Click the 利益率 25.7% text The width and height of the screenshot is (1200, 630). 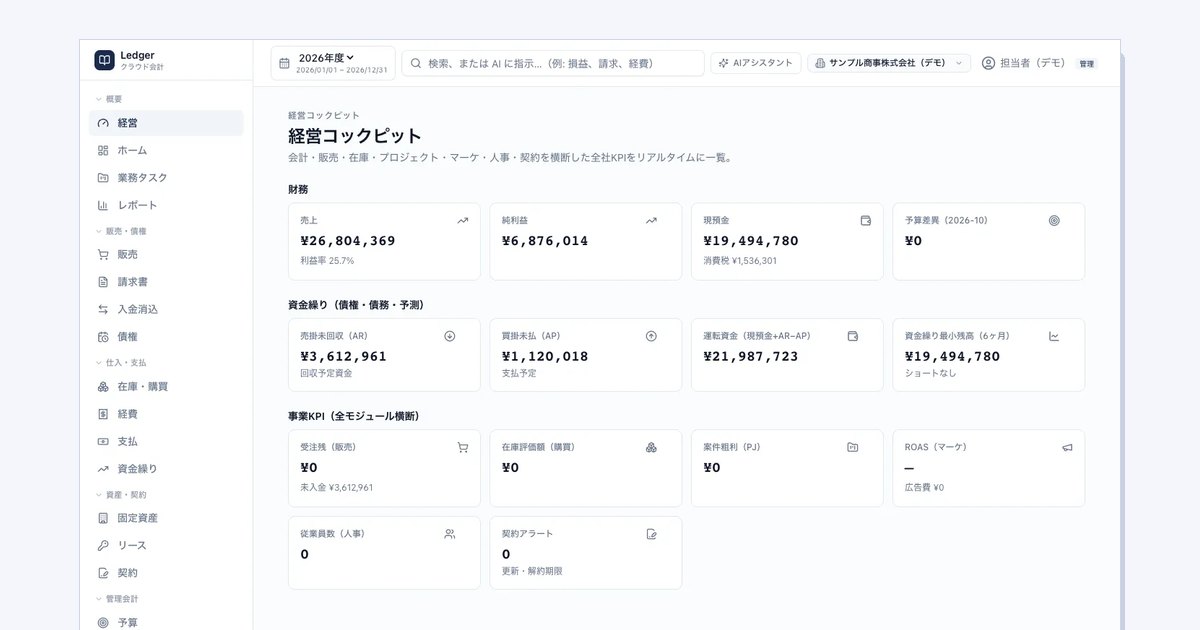327,261
